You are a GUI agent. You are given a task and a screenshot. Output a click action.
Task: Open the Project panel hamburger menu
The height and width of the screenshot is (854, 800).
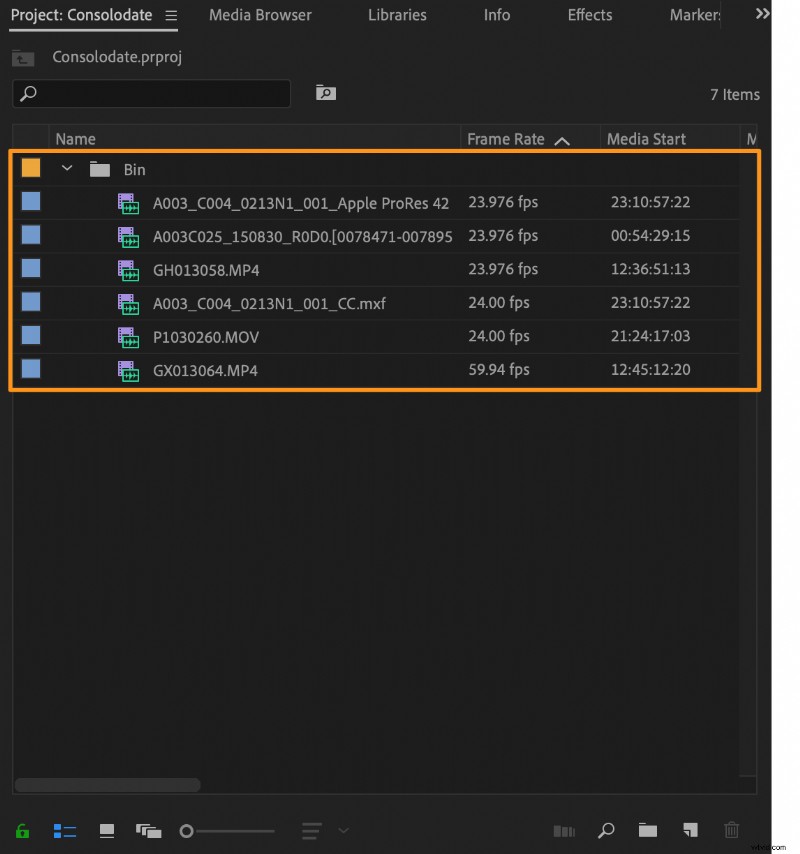pyautogui.click(x=170, y=15)
